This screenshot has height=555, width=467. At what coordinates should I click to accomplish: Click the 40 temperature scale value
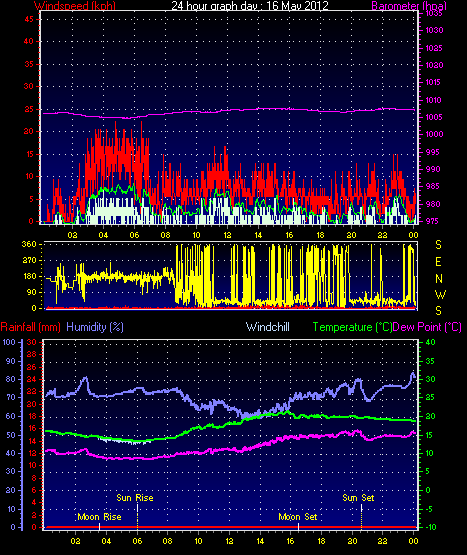(431, 342)
